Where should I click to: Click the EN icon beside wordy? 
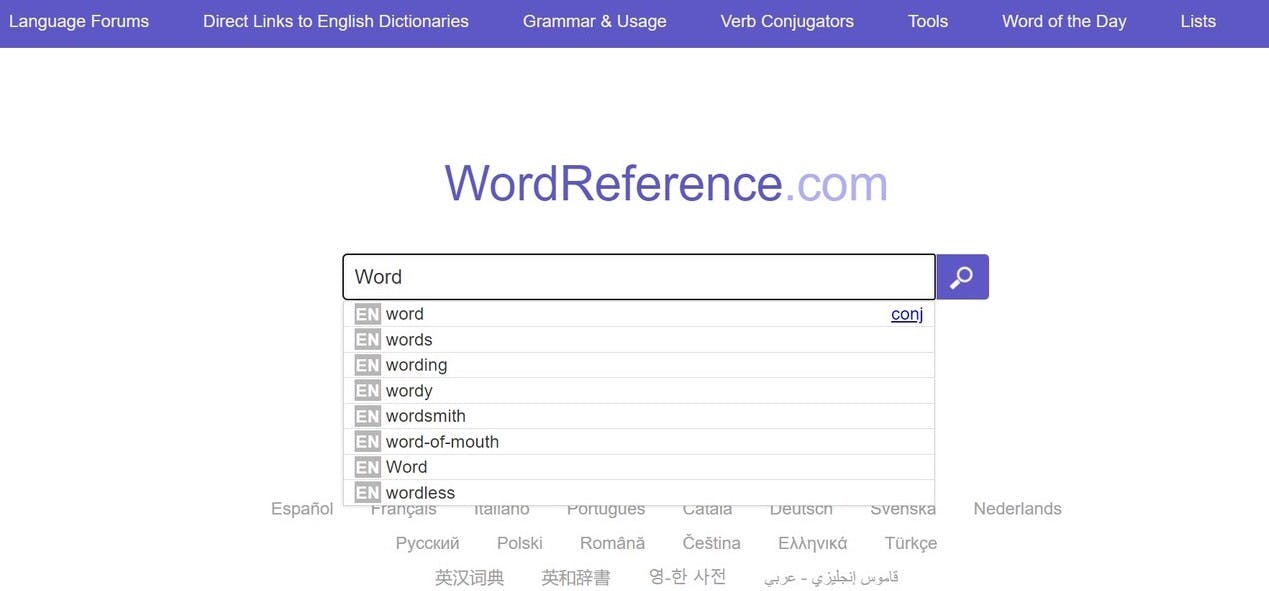pyautogui.click(x=368, y=391)
